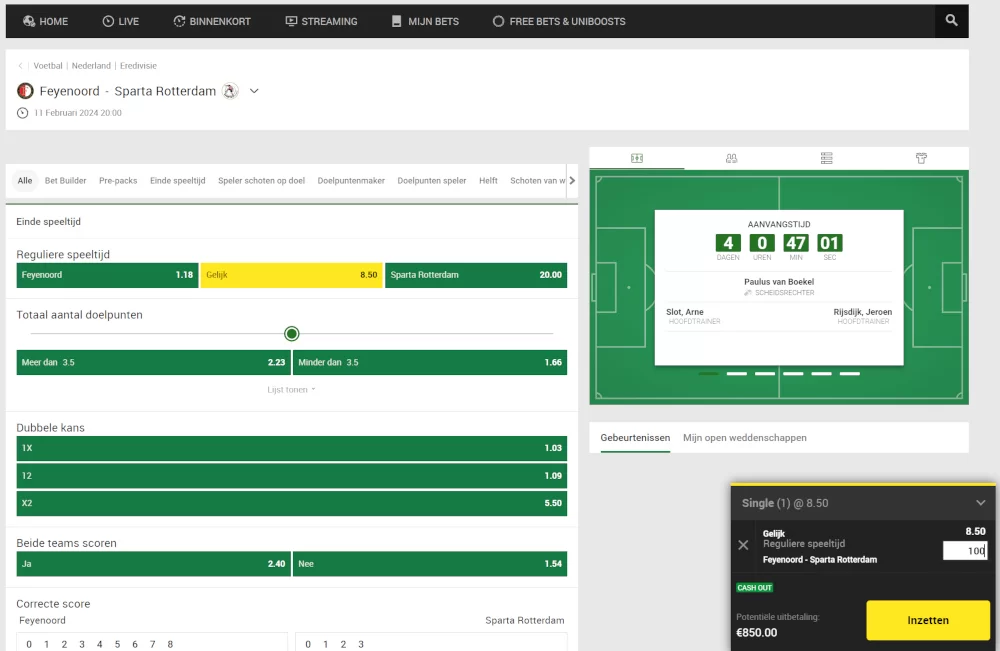Screen dimensions: 1000x651
Task: Select double chance 12 at 1.09
Action: [291, 476]
